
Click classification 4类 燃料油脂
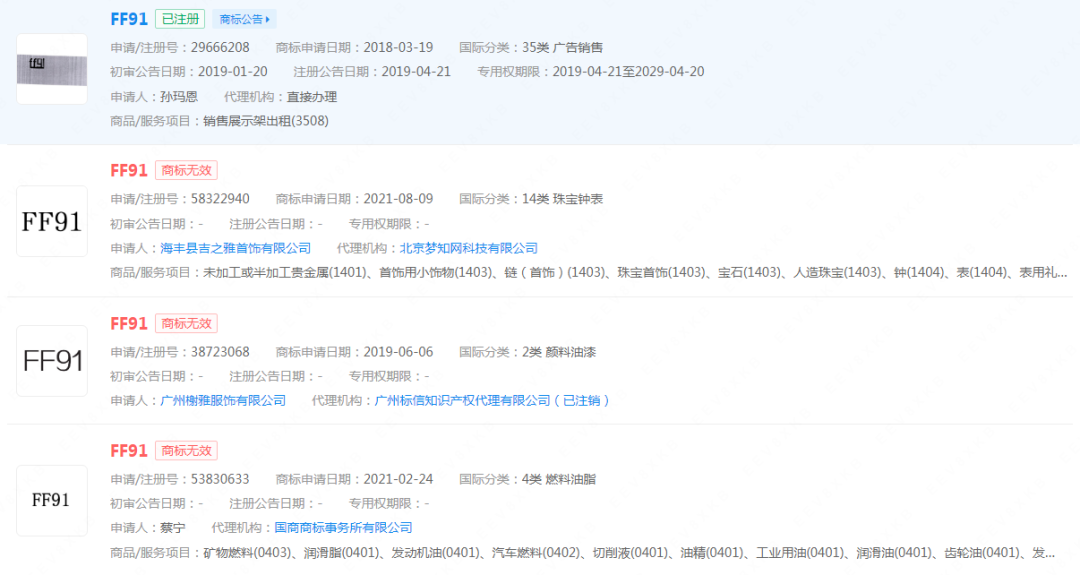[559, 479]
